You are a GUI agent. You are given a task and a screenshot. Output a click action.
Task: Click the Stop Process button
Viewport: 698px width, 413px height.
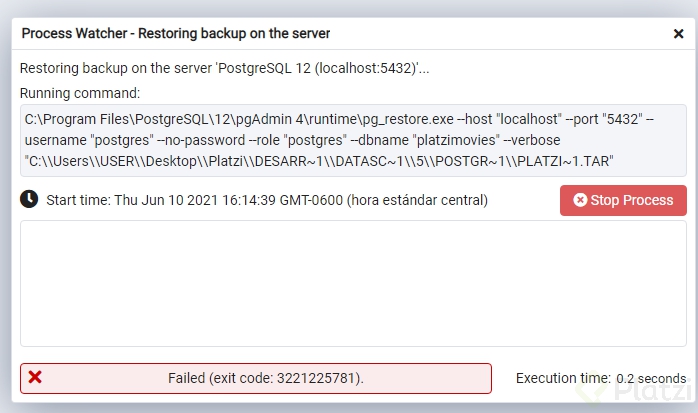(x=623, y=200)
